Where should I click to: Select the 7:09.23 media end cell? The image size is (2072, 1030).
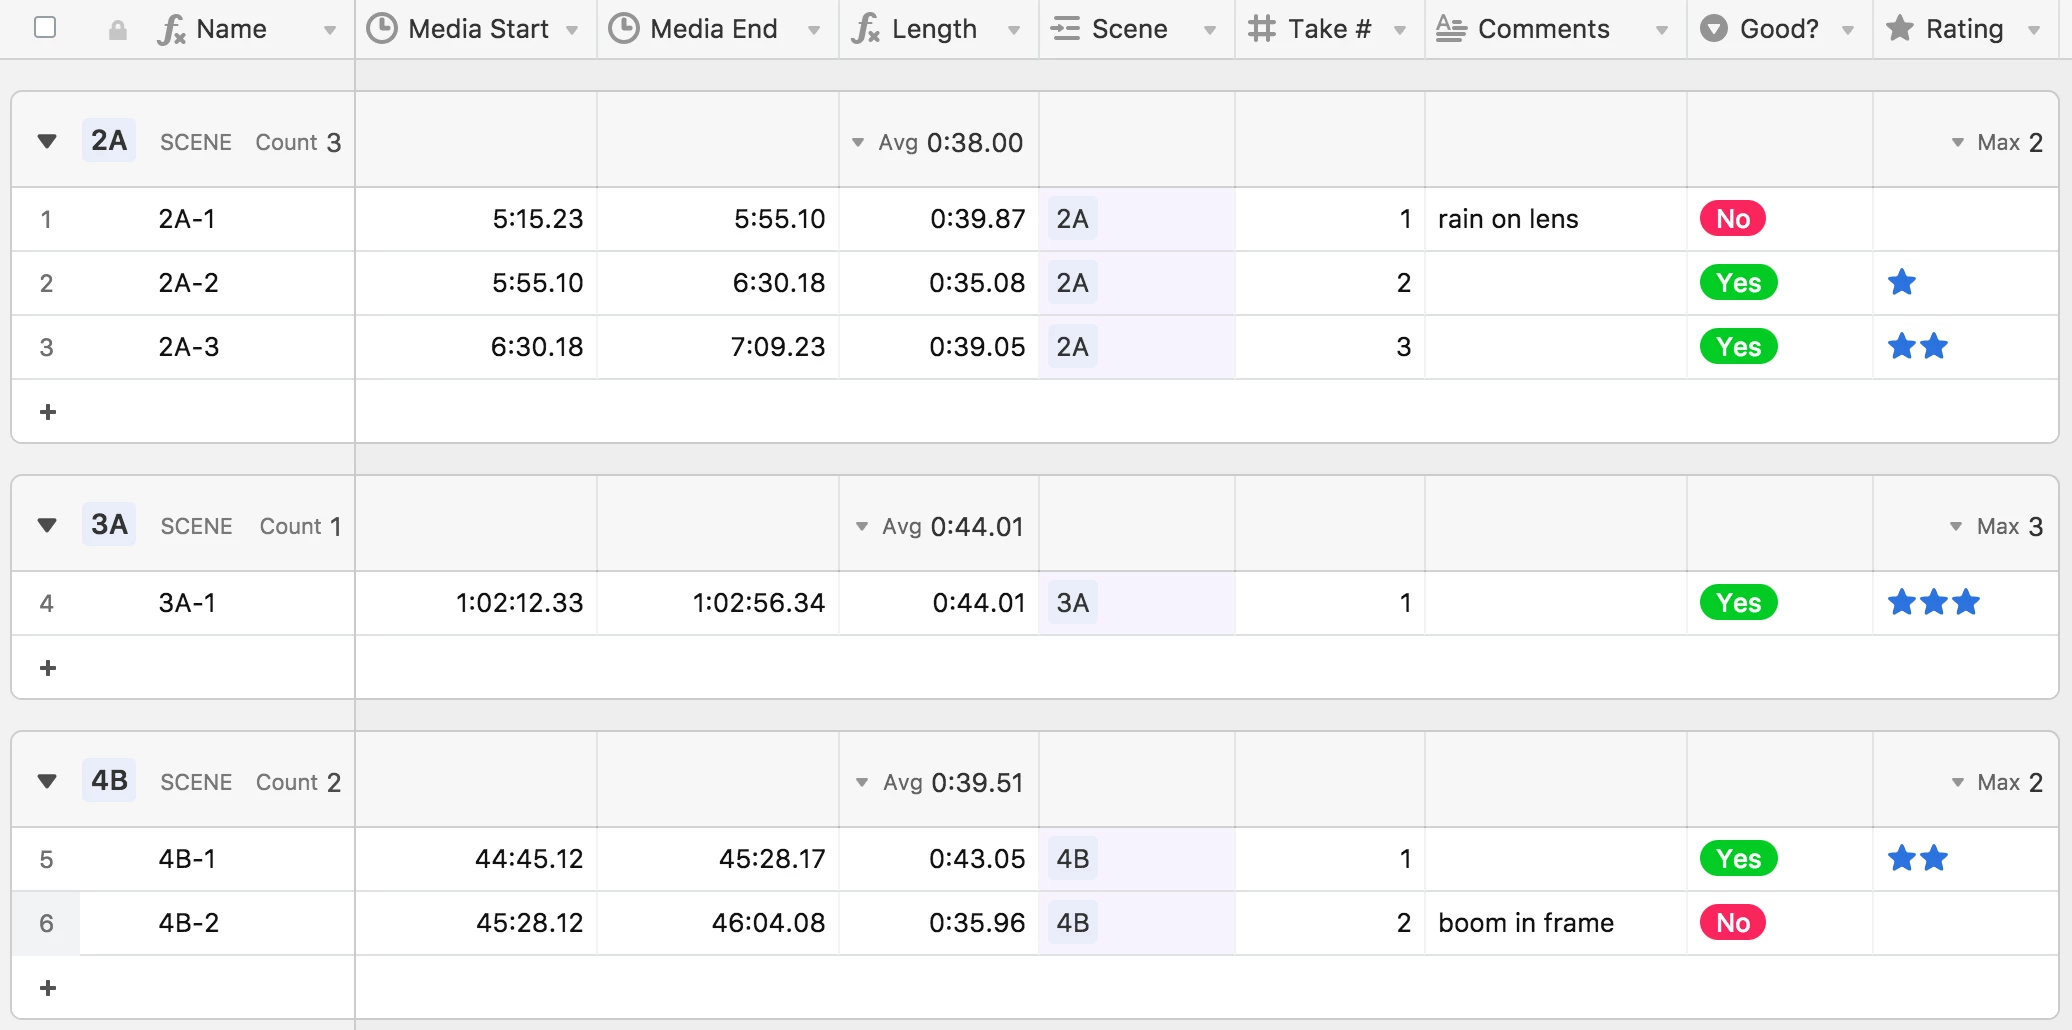click(718, 347)
